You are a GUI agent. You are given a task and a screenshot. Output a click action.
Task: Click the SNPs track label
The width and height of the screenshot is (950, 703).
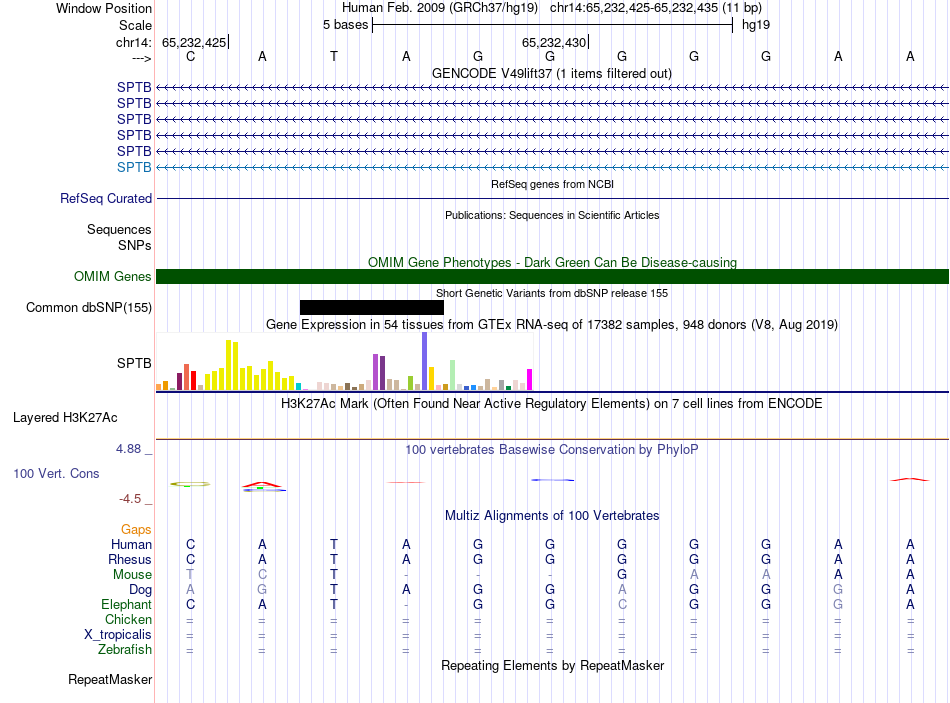click(135, 245)
